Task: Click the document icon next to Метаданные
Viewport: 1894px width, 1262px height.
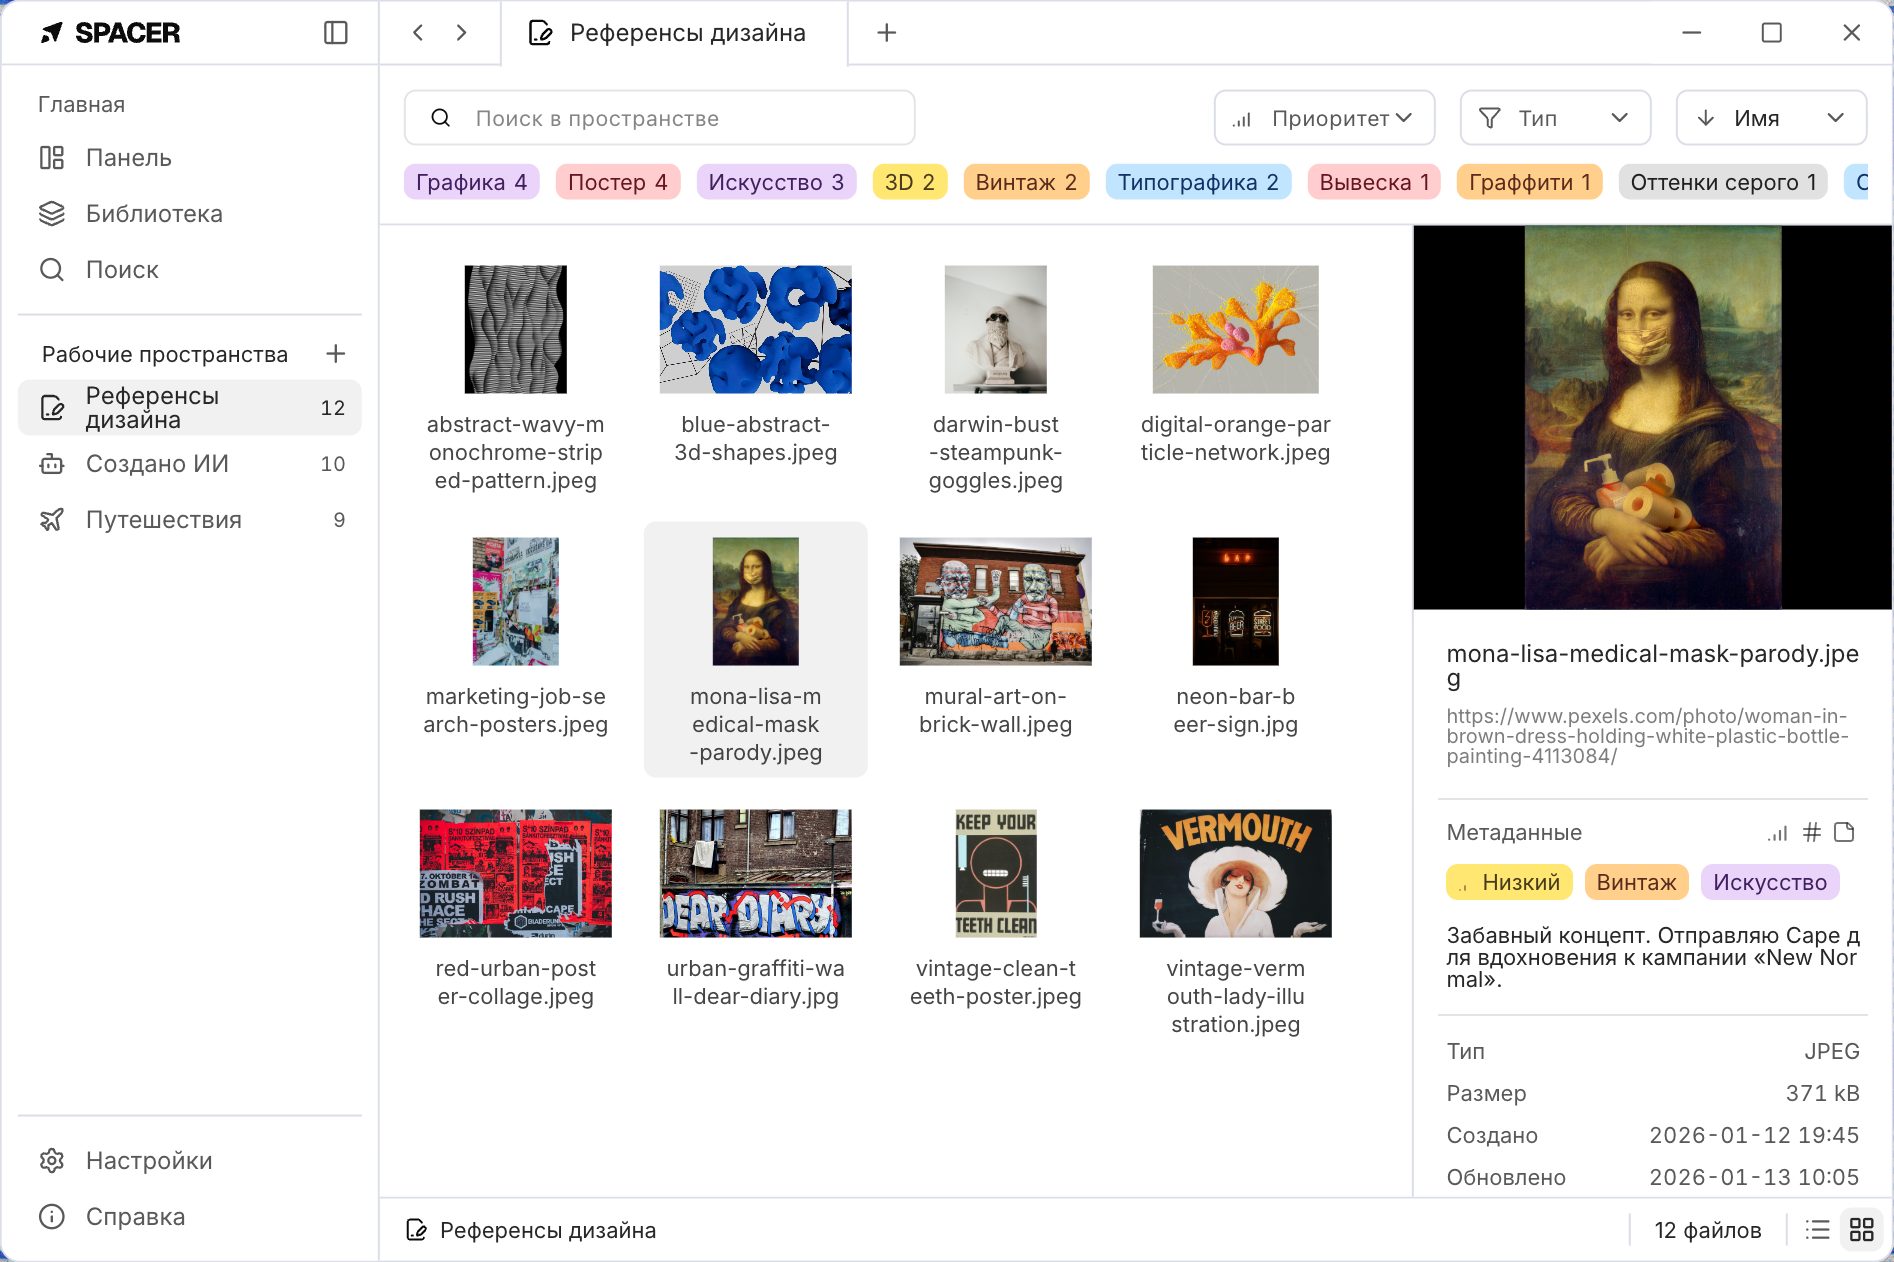Action: point(1845,832)
